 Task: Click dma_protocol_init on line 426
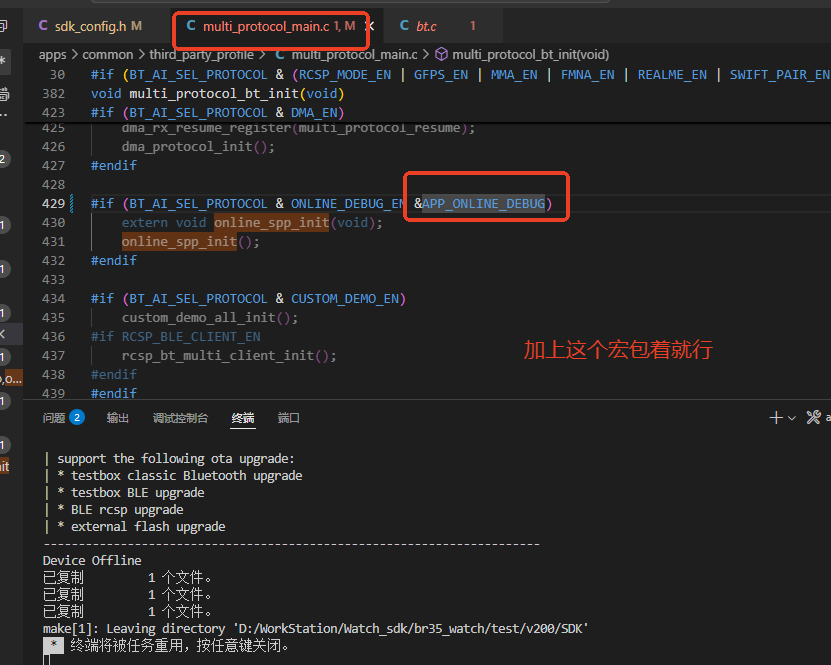[187, 147]
